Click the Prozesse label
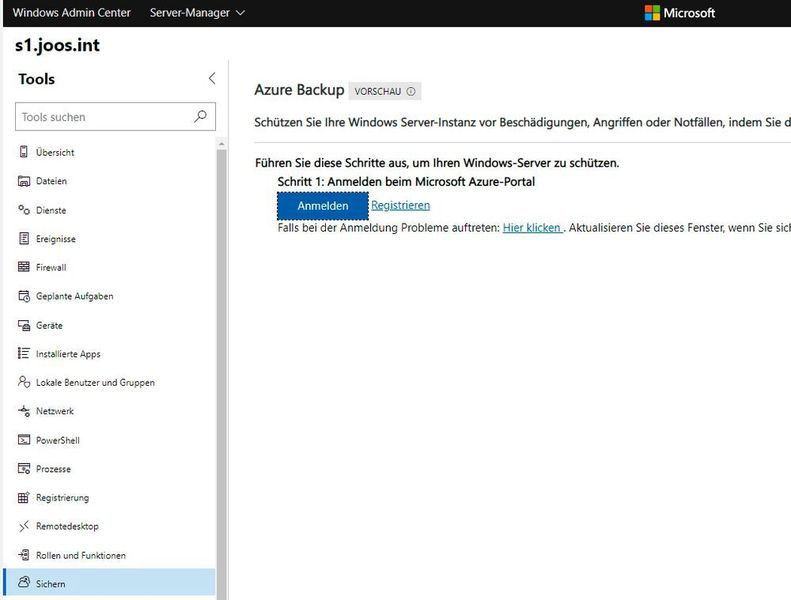Screen dimensions: 791x600 [x=53, y=469]
